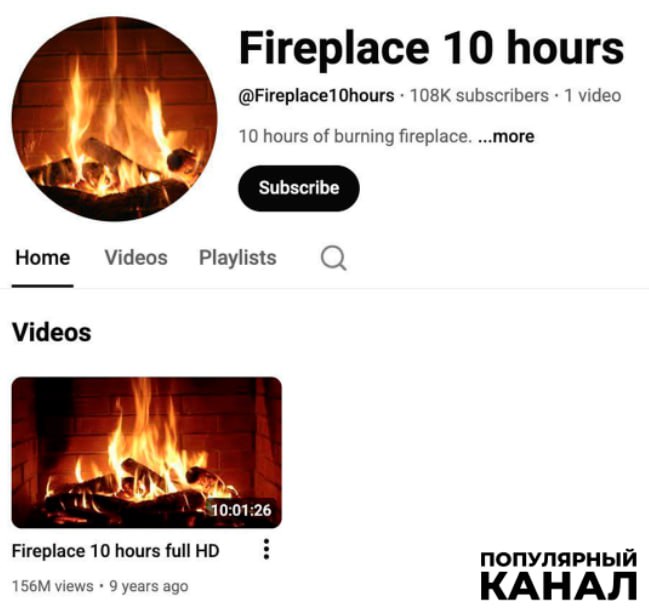This screenshot has height=611, width=649.
Task: Click the Videos section heading
Action: click(52, 332)
